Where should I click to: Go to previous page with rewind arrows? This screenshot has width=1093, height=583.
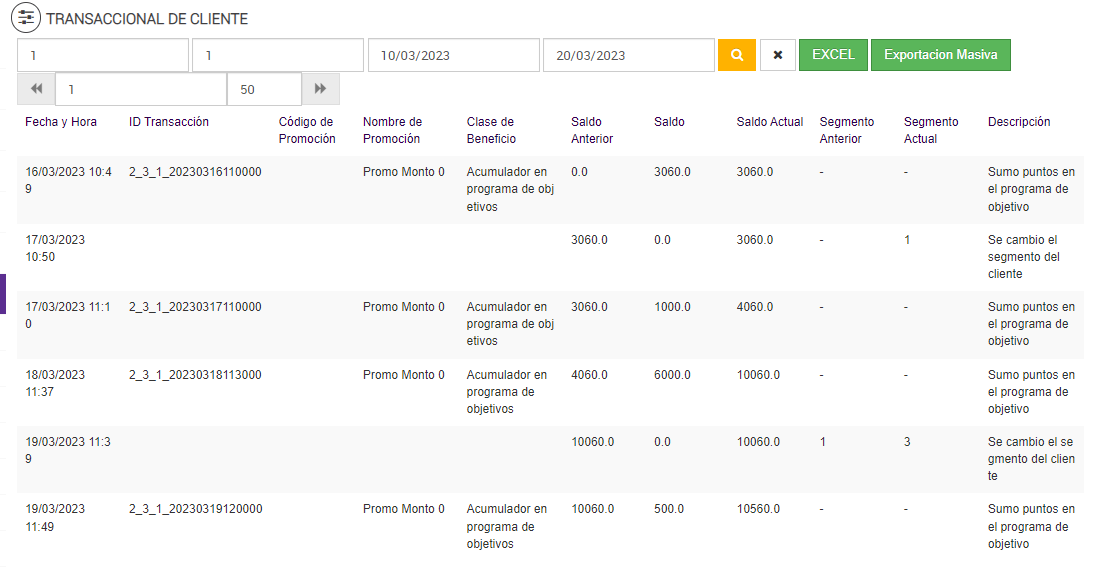36,89
